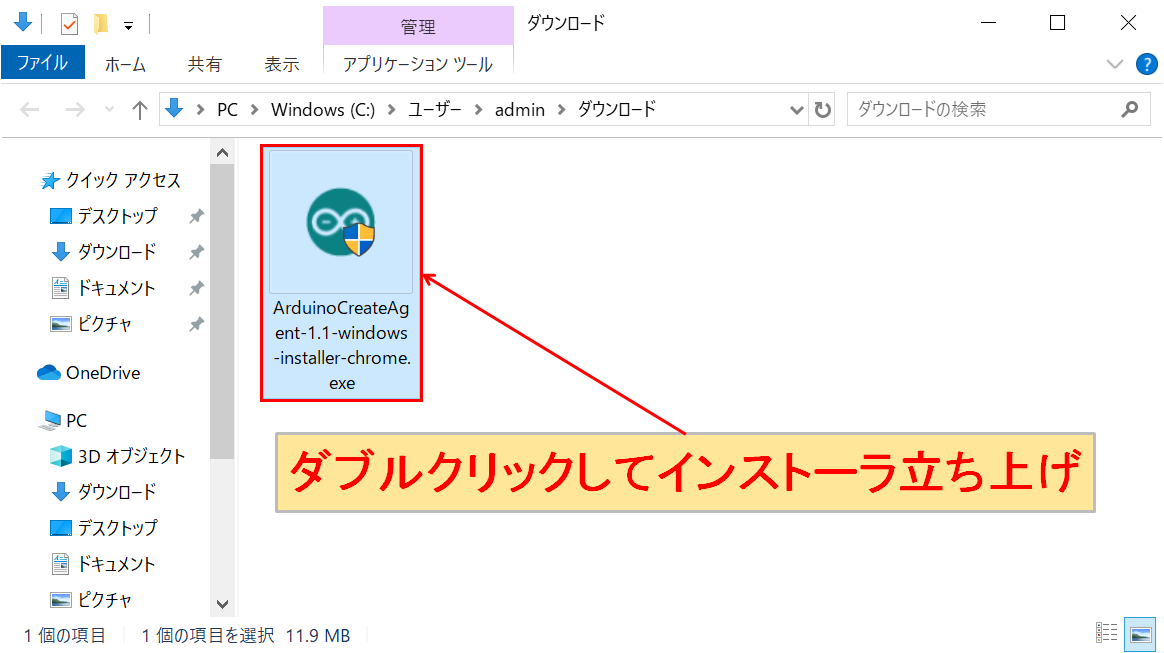This screenshot has height=653, width=1164.
Task: Switch to large icons view layout
Action: [x=1139, y=632]
